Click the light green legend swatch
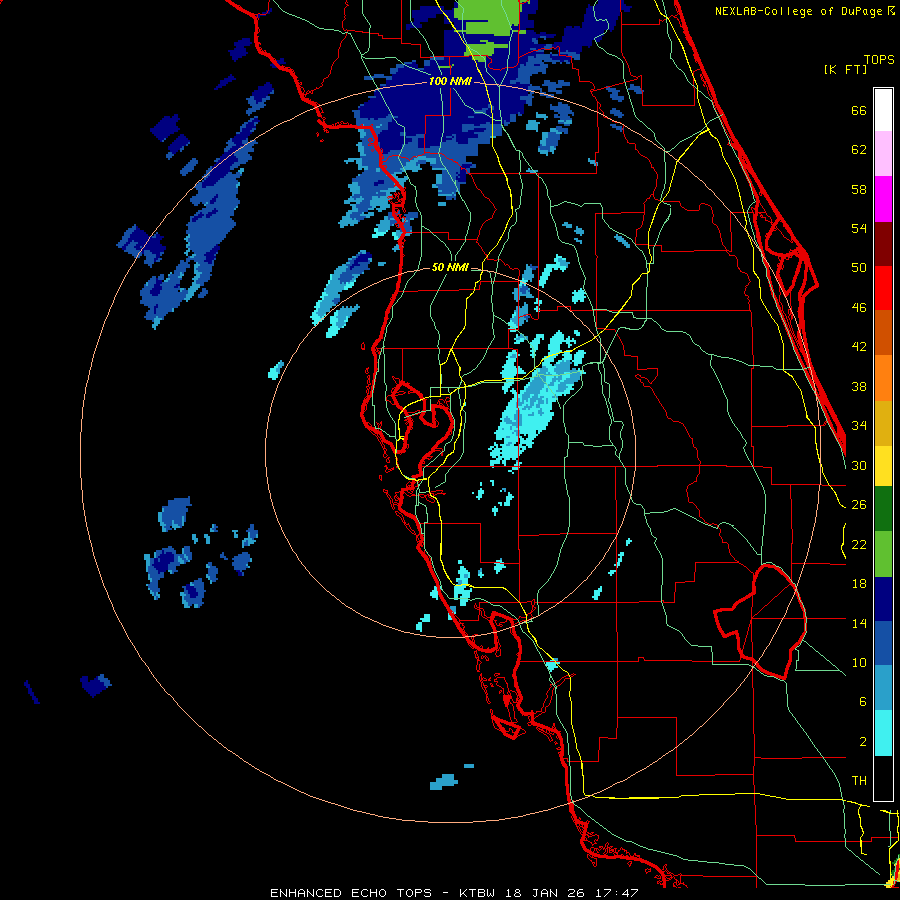Image resolution: width=900 pixels, height=900 pixels. pyautogui.click(x=883, y=554)
